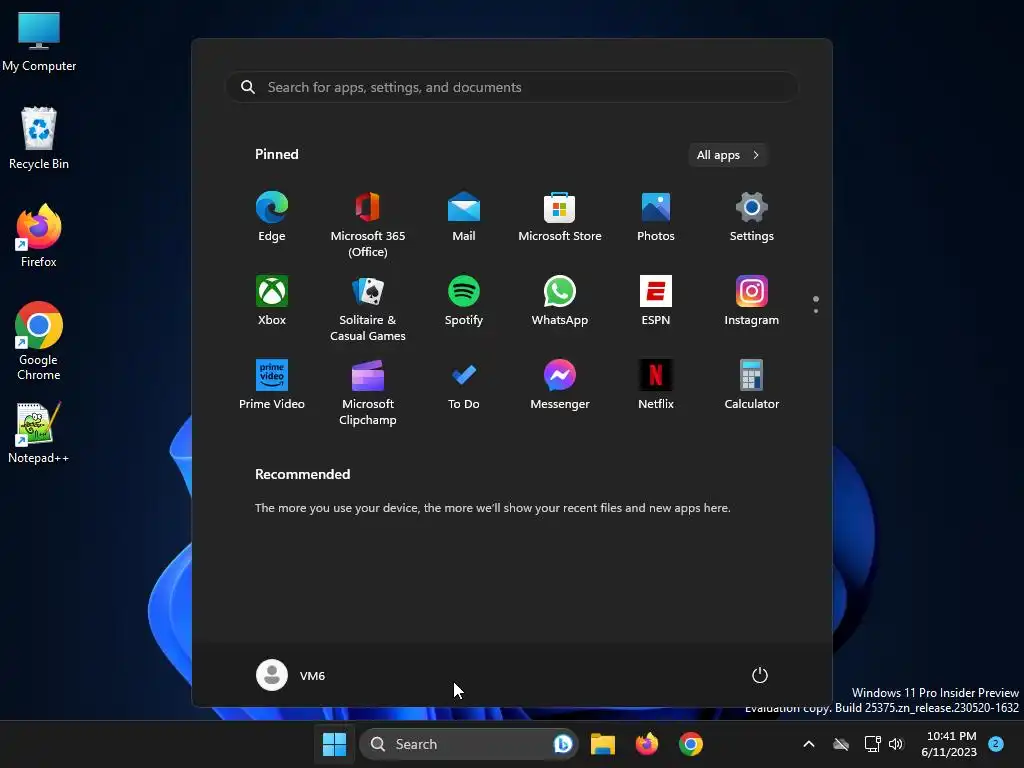This screenshot has height=768, width=1024.
Task: Open Solitaire & Casual Games
Action: click(368, 308)
